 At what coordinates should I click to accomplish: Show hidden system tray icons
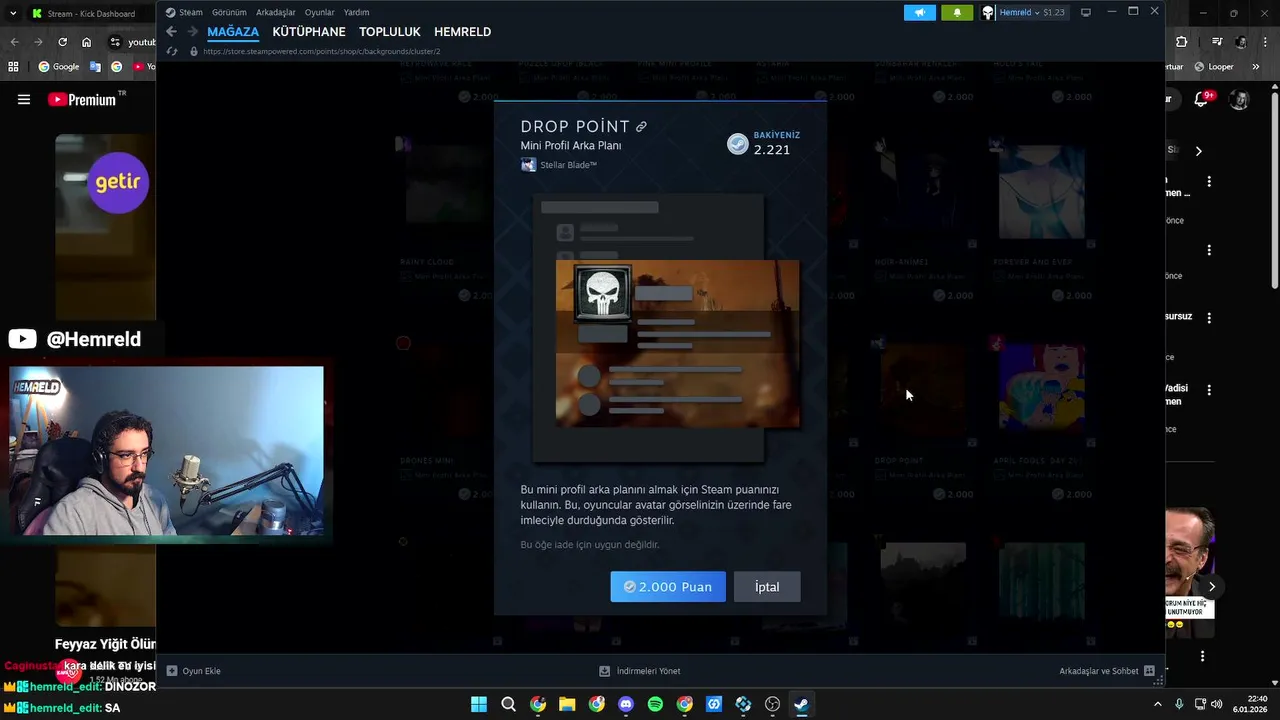[x=1158, y=704]
